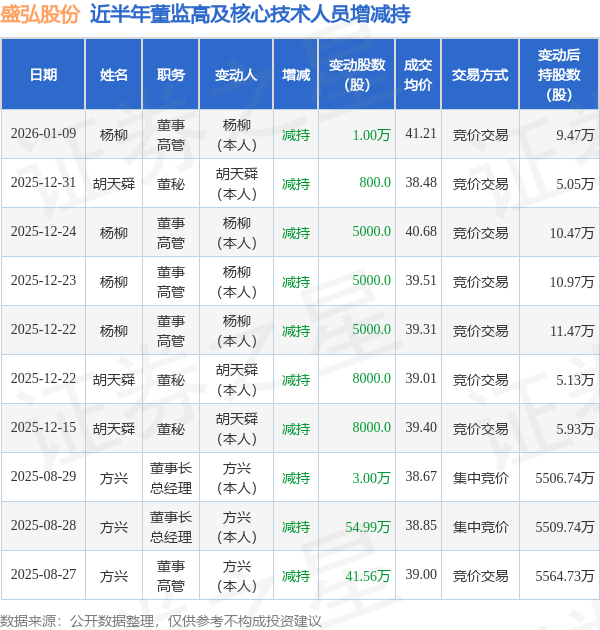The image size is (600, 630).
Task: Click the average price 40.68
Action: coord(421,231)
